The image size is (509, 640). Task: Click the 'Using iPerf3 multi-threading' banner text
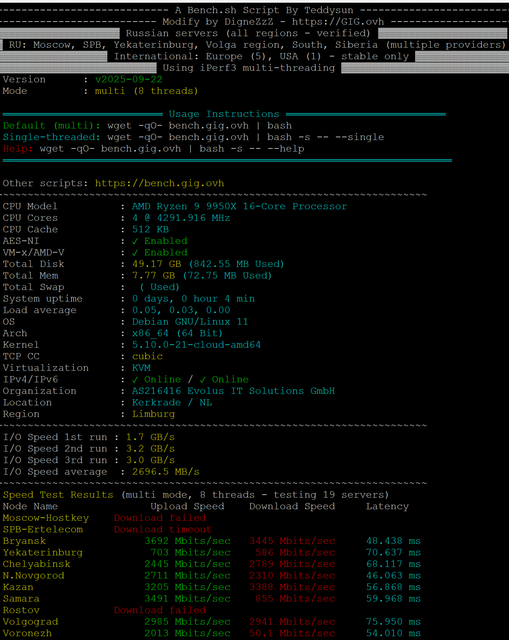pyautogui.click(x=249, y=68)
